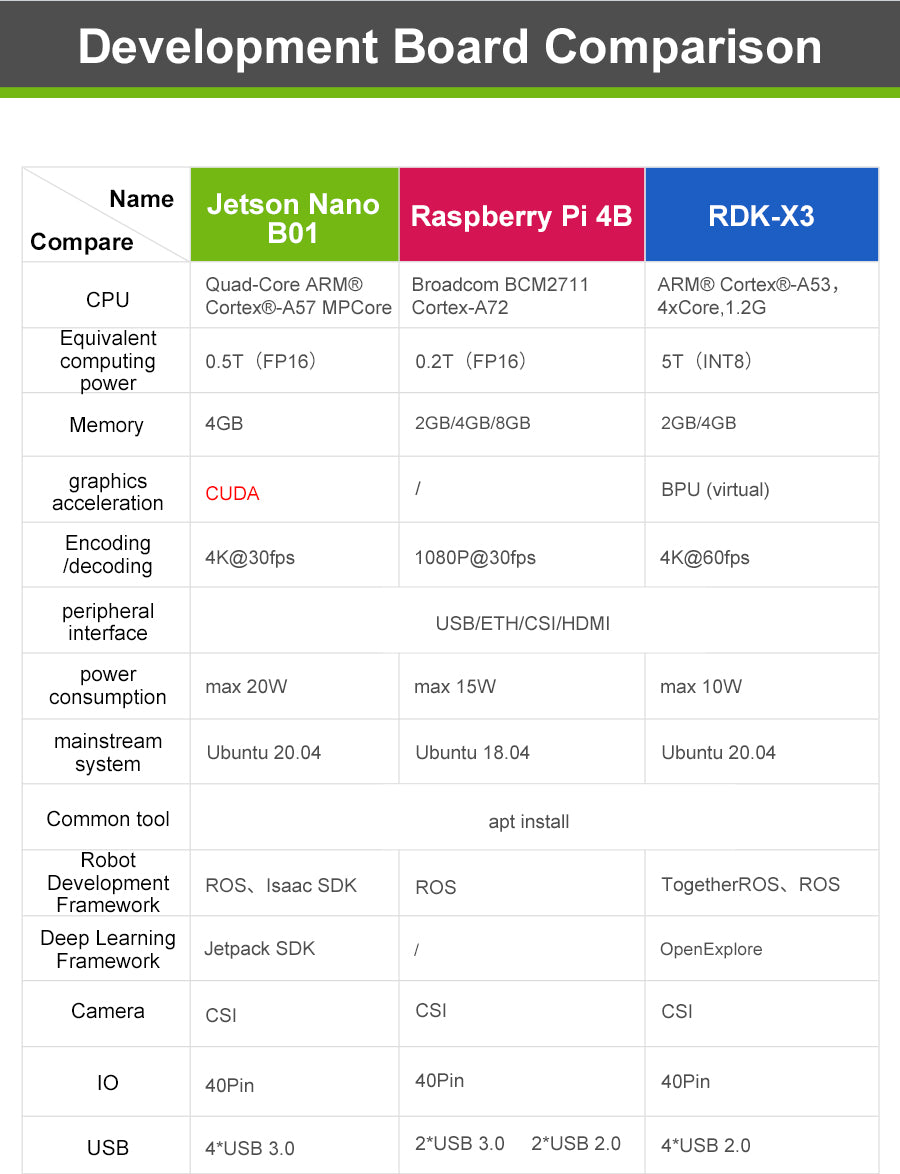Viewport: 900px width, 1174px height.
Task: Click the "2*USB 3.0" text
Action: coord(460,1143)
